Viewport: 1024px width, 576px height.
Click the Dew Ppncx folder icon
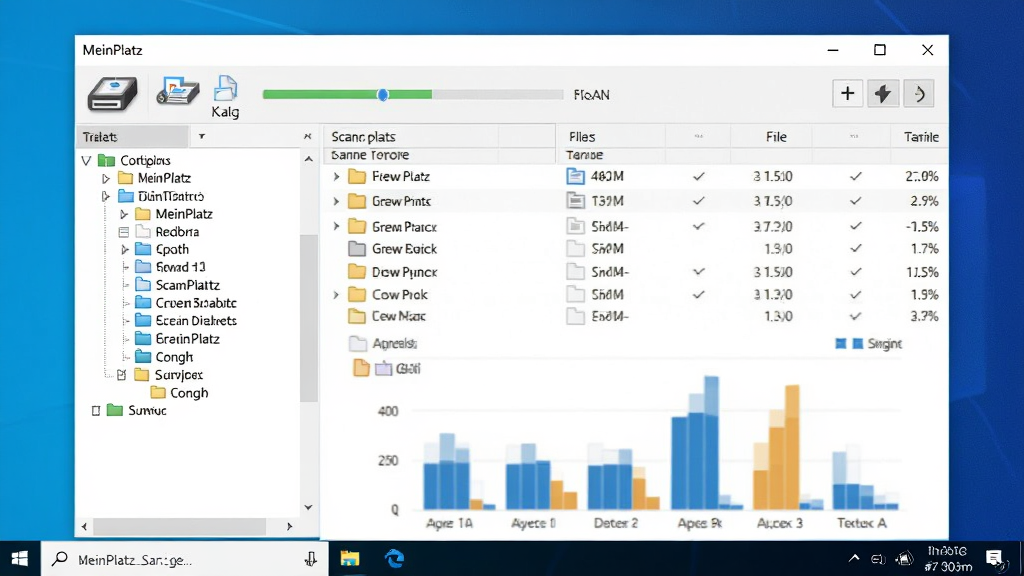(357, 272)
